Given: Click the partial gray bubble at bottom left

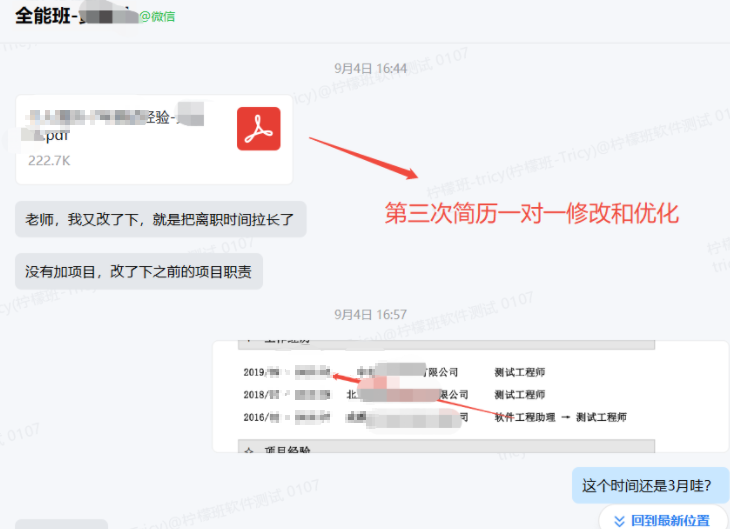Looking at the screenshot, I should tap(62, 523).
